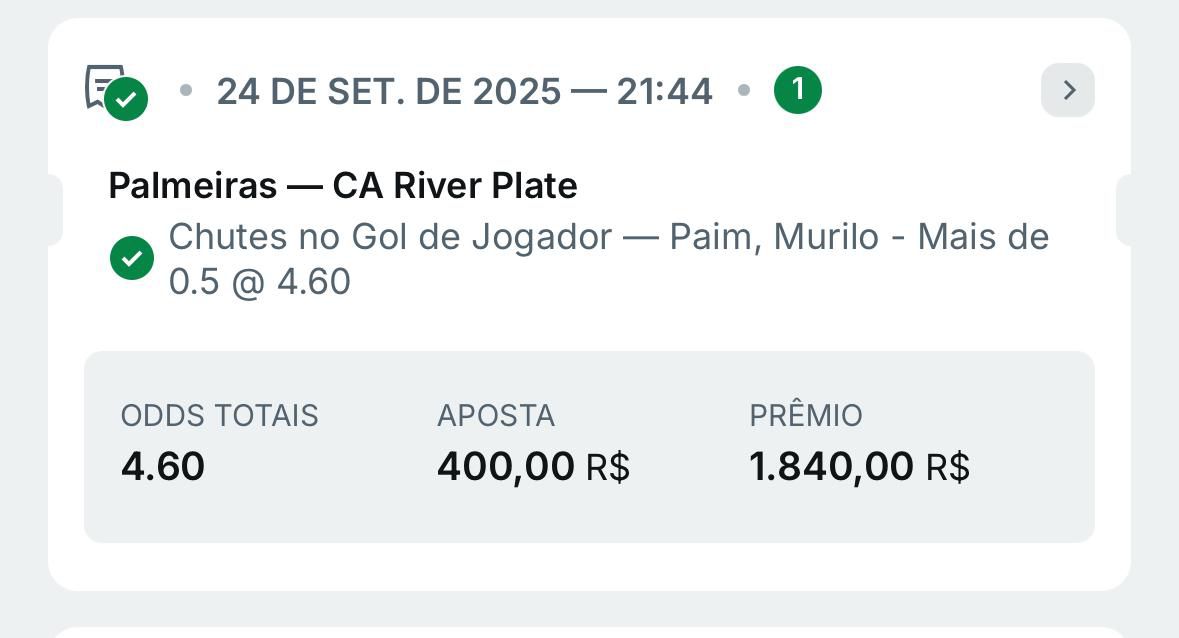This screenshot has width=1179, height=638.
Task: Click the left ticket notch on the card
Action: pyautogui.click(x=54, y=210)
